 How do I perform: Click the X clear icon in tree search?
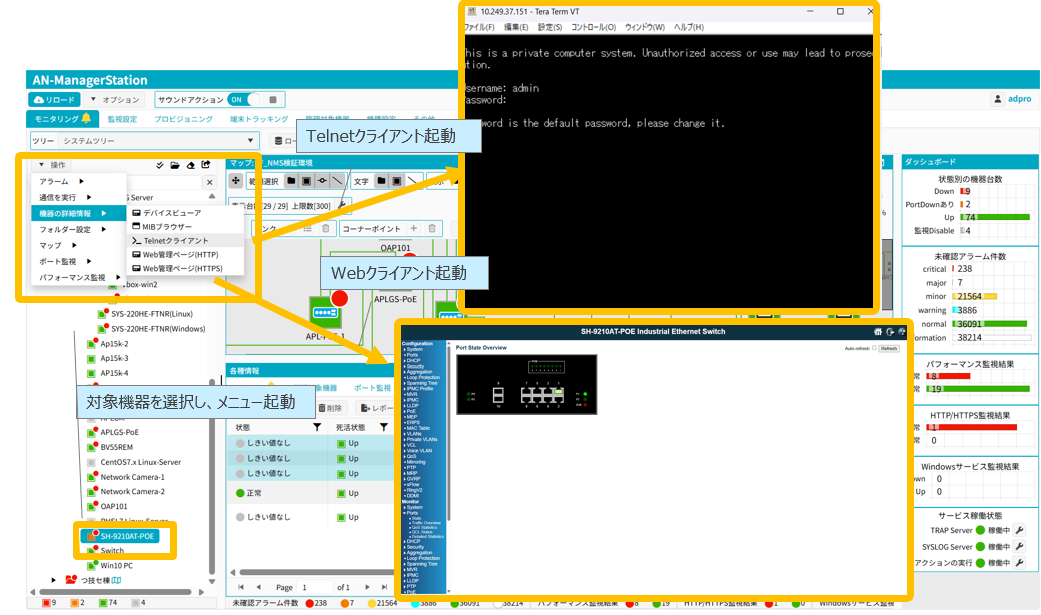209,182
